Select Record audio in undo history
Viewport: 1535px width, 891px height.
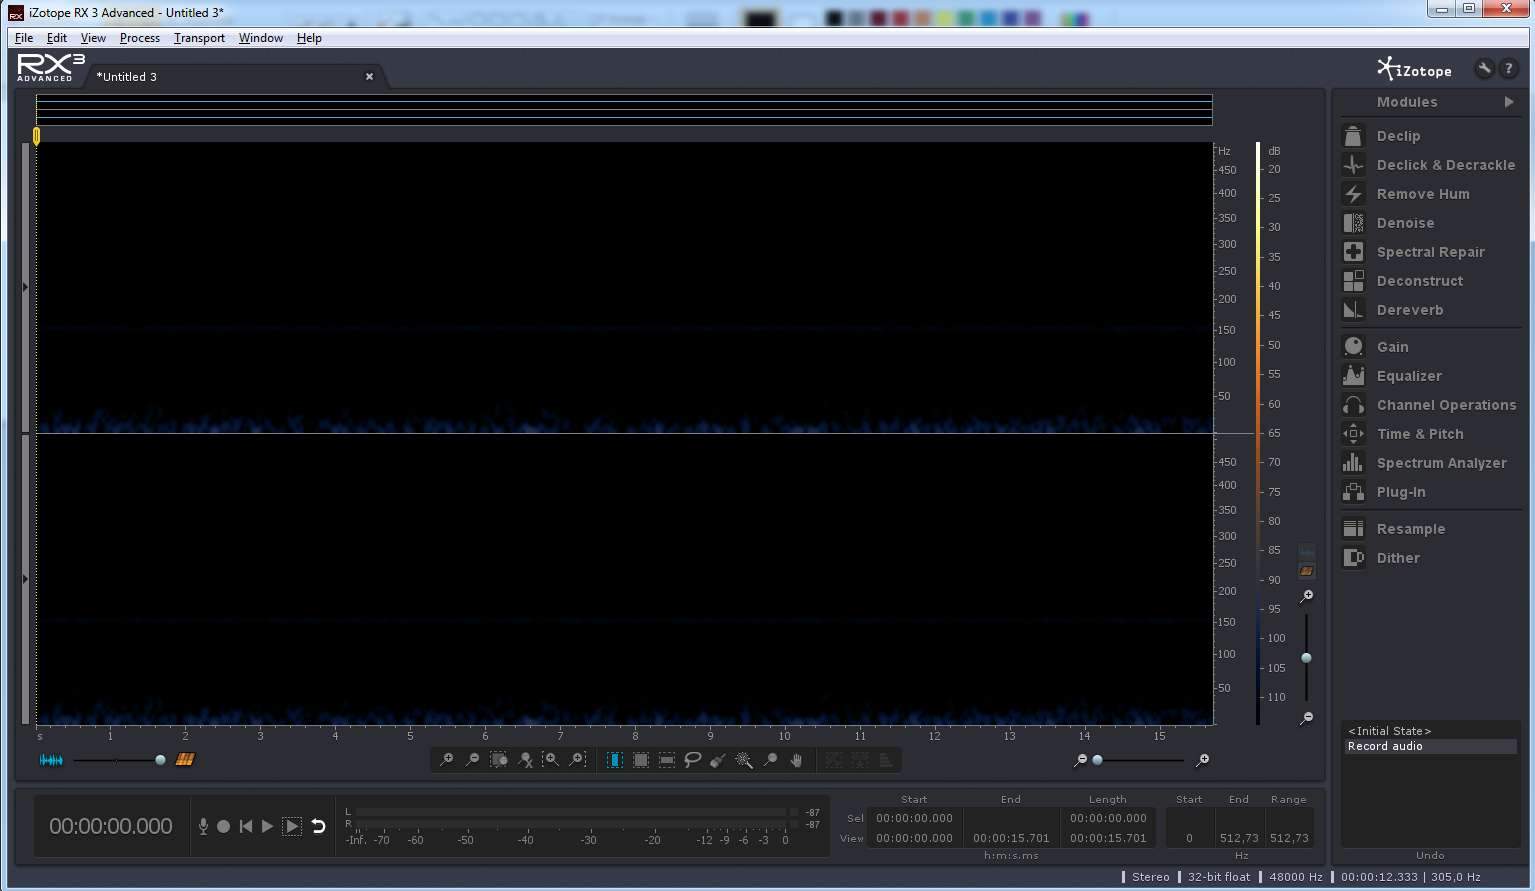1385,746
